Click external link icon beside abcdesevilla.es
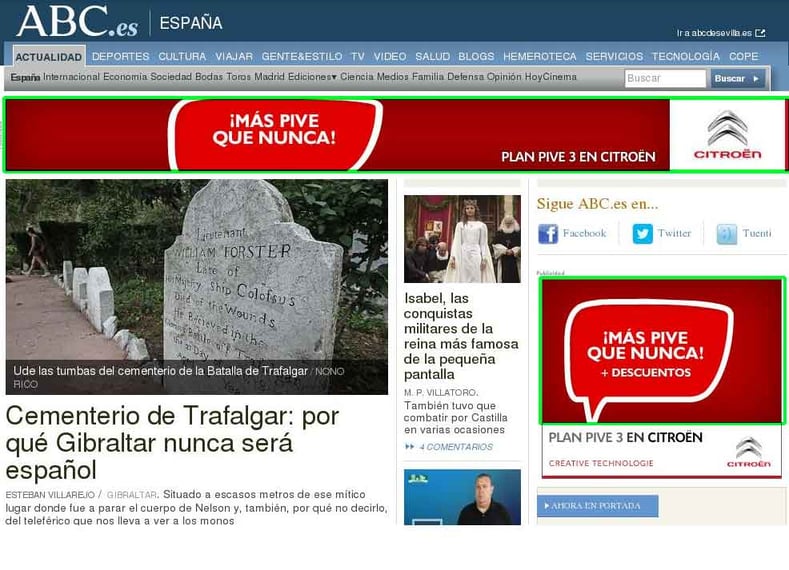This screenshot has width=789, height=570. (760, 33)
